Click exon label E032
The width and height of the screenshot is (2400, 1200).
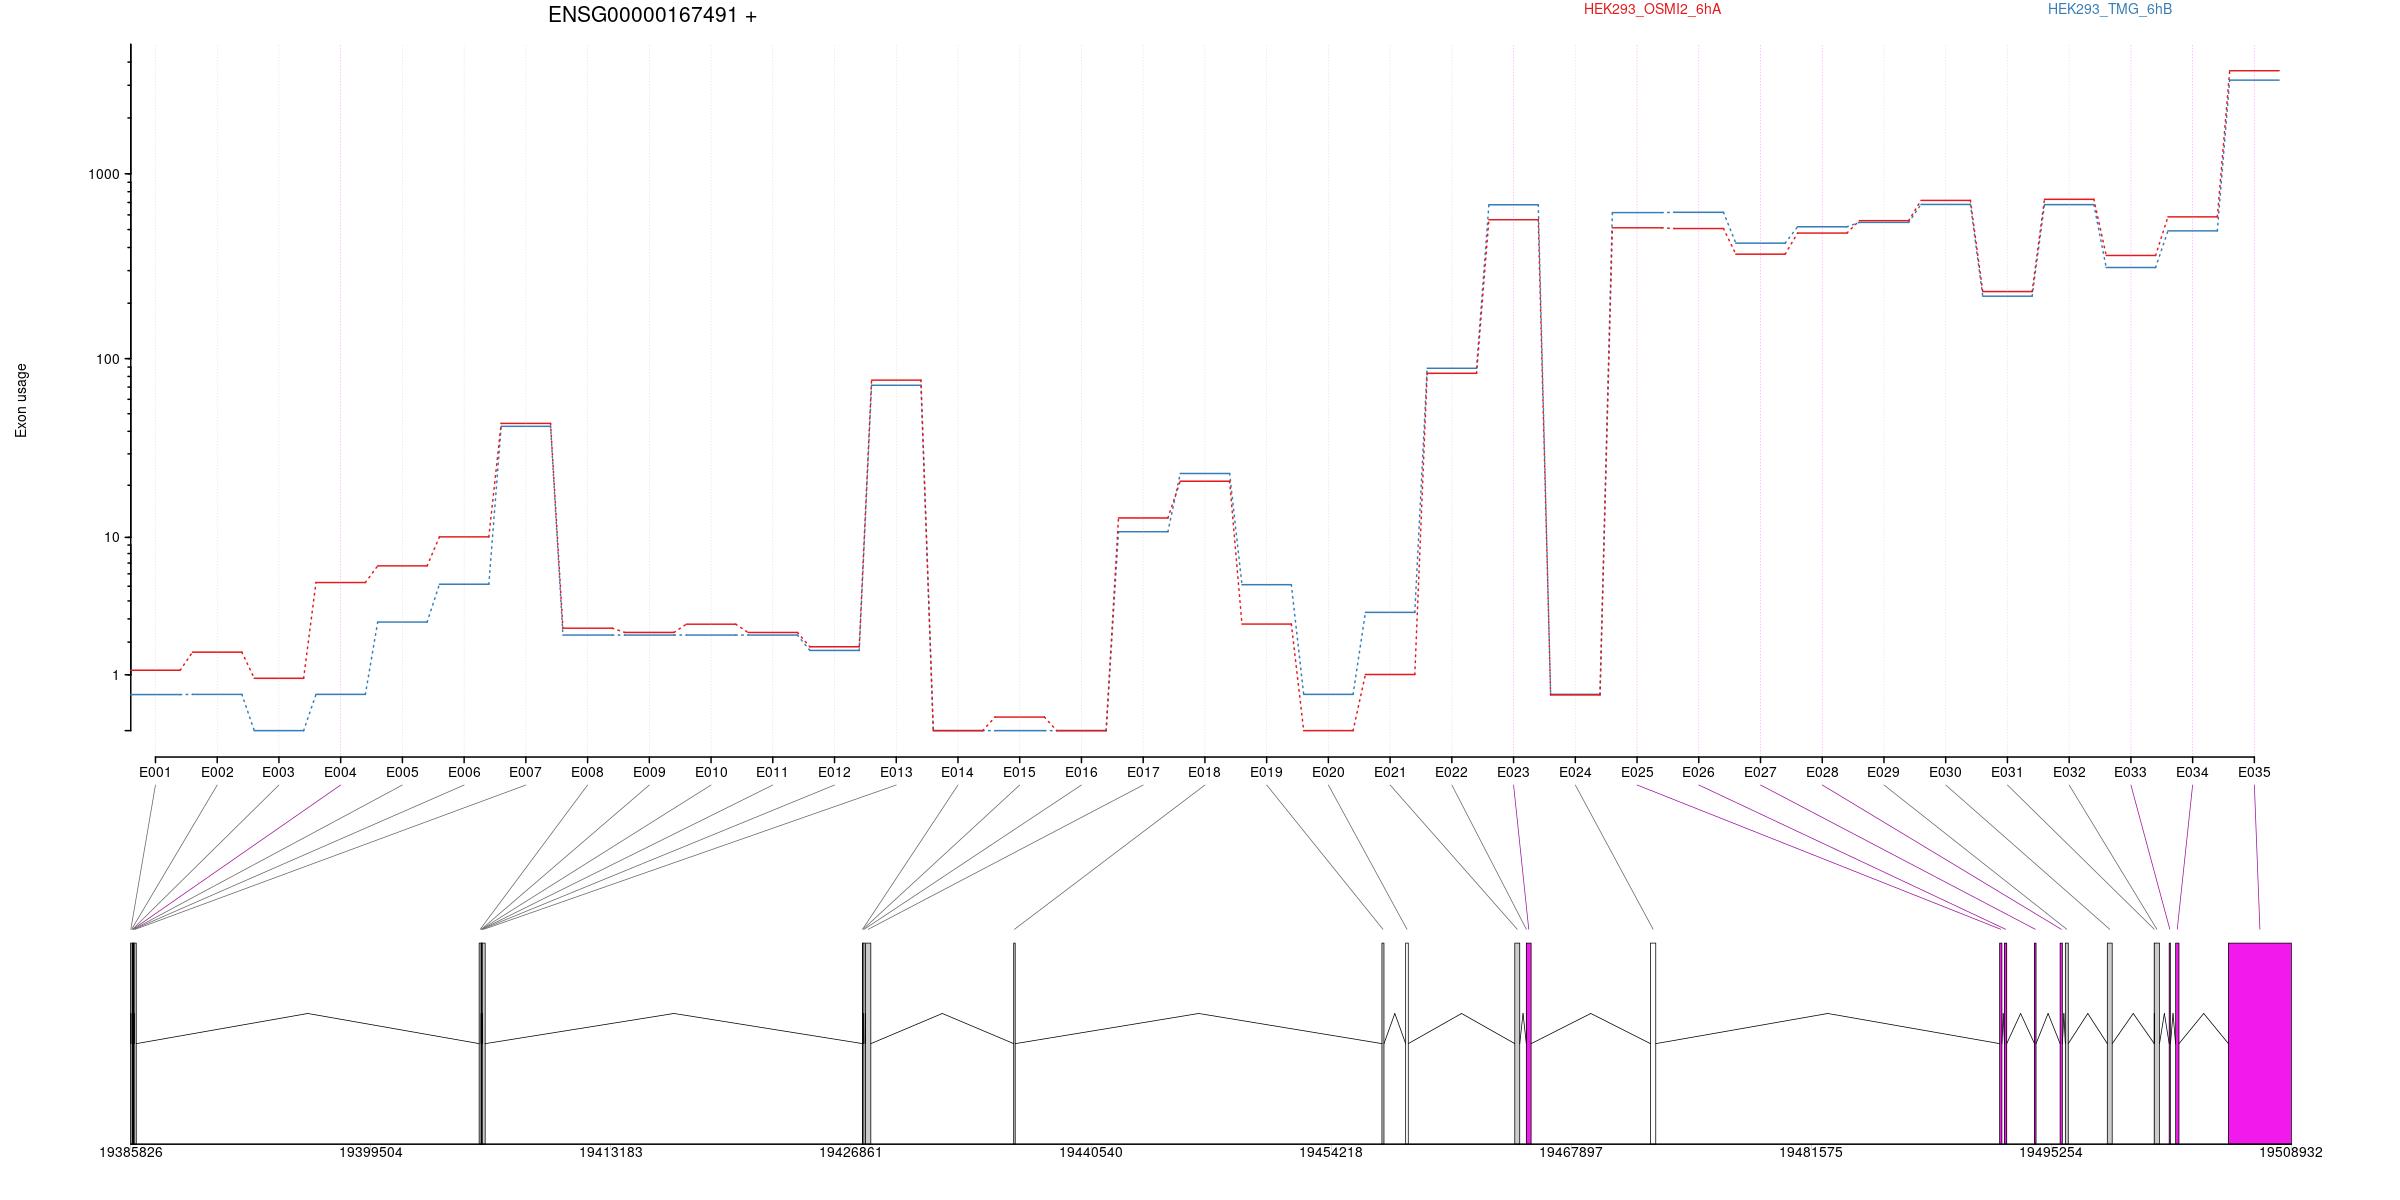2069,772
